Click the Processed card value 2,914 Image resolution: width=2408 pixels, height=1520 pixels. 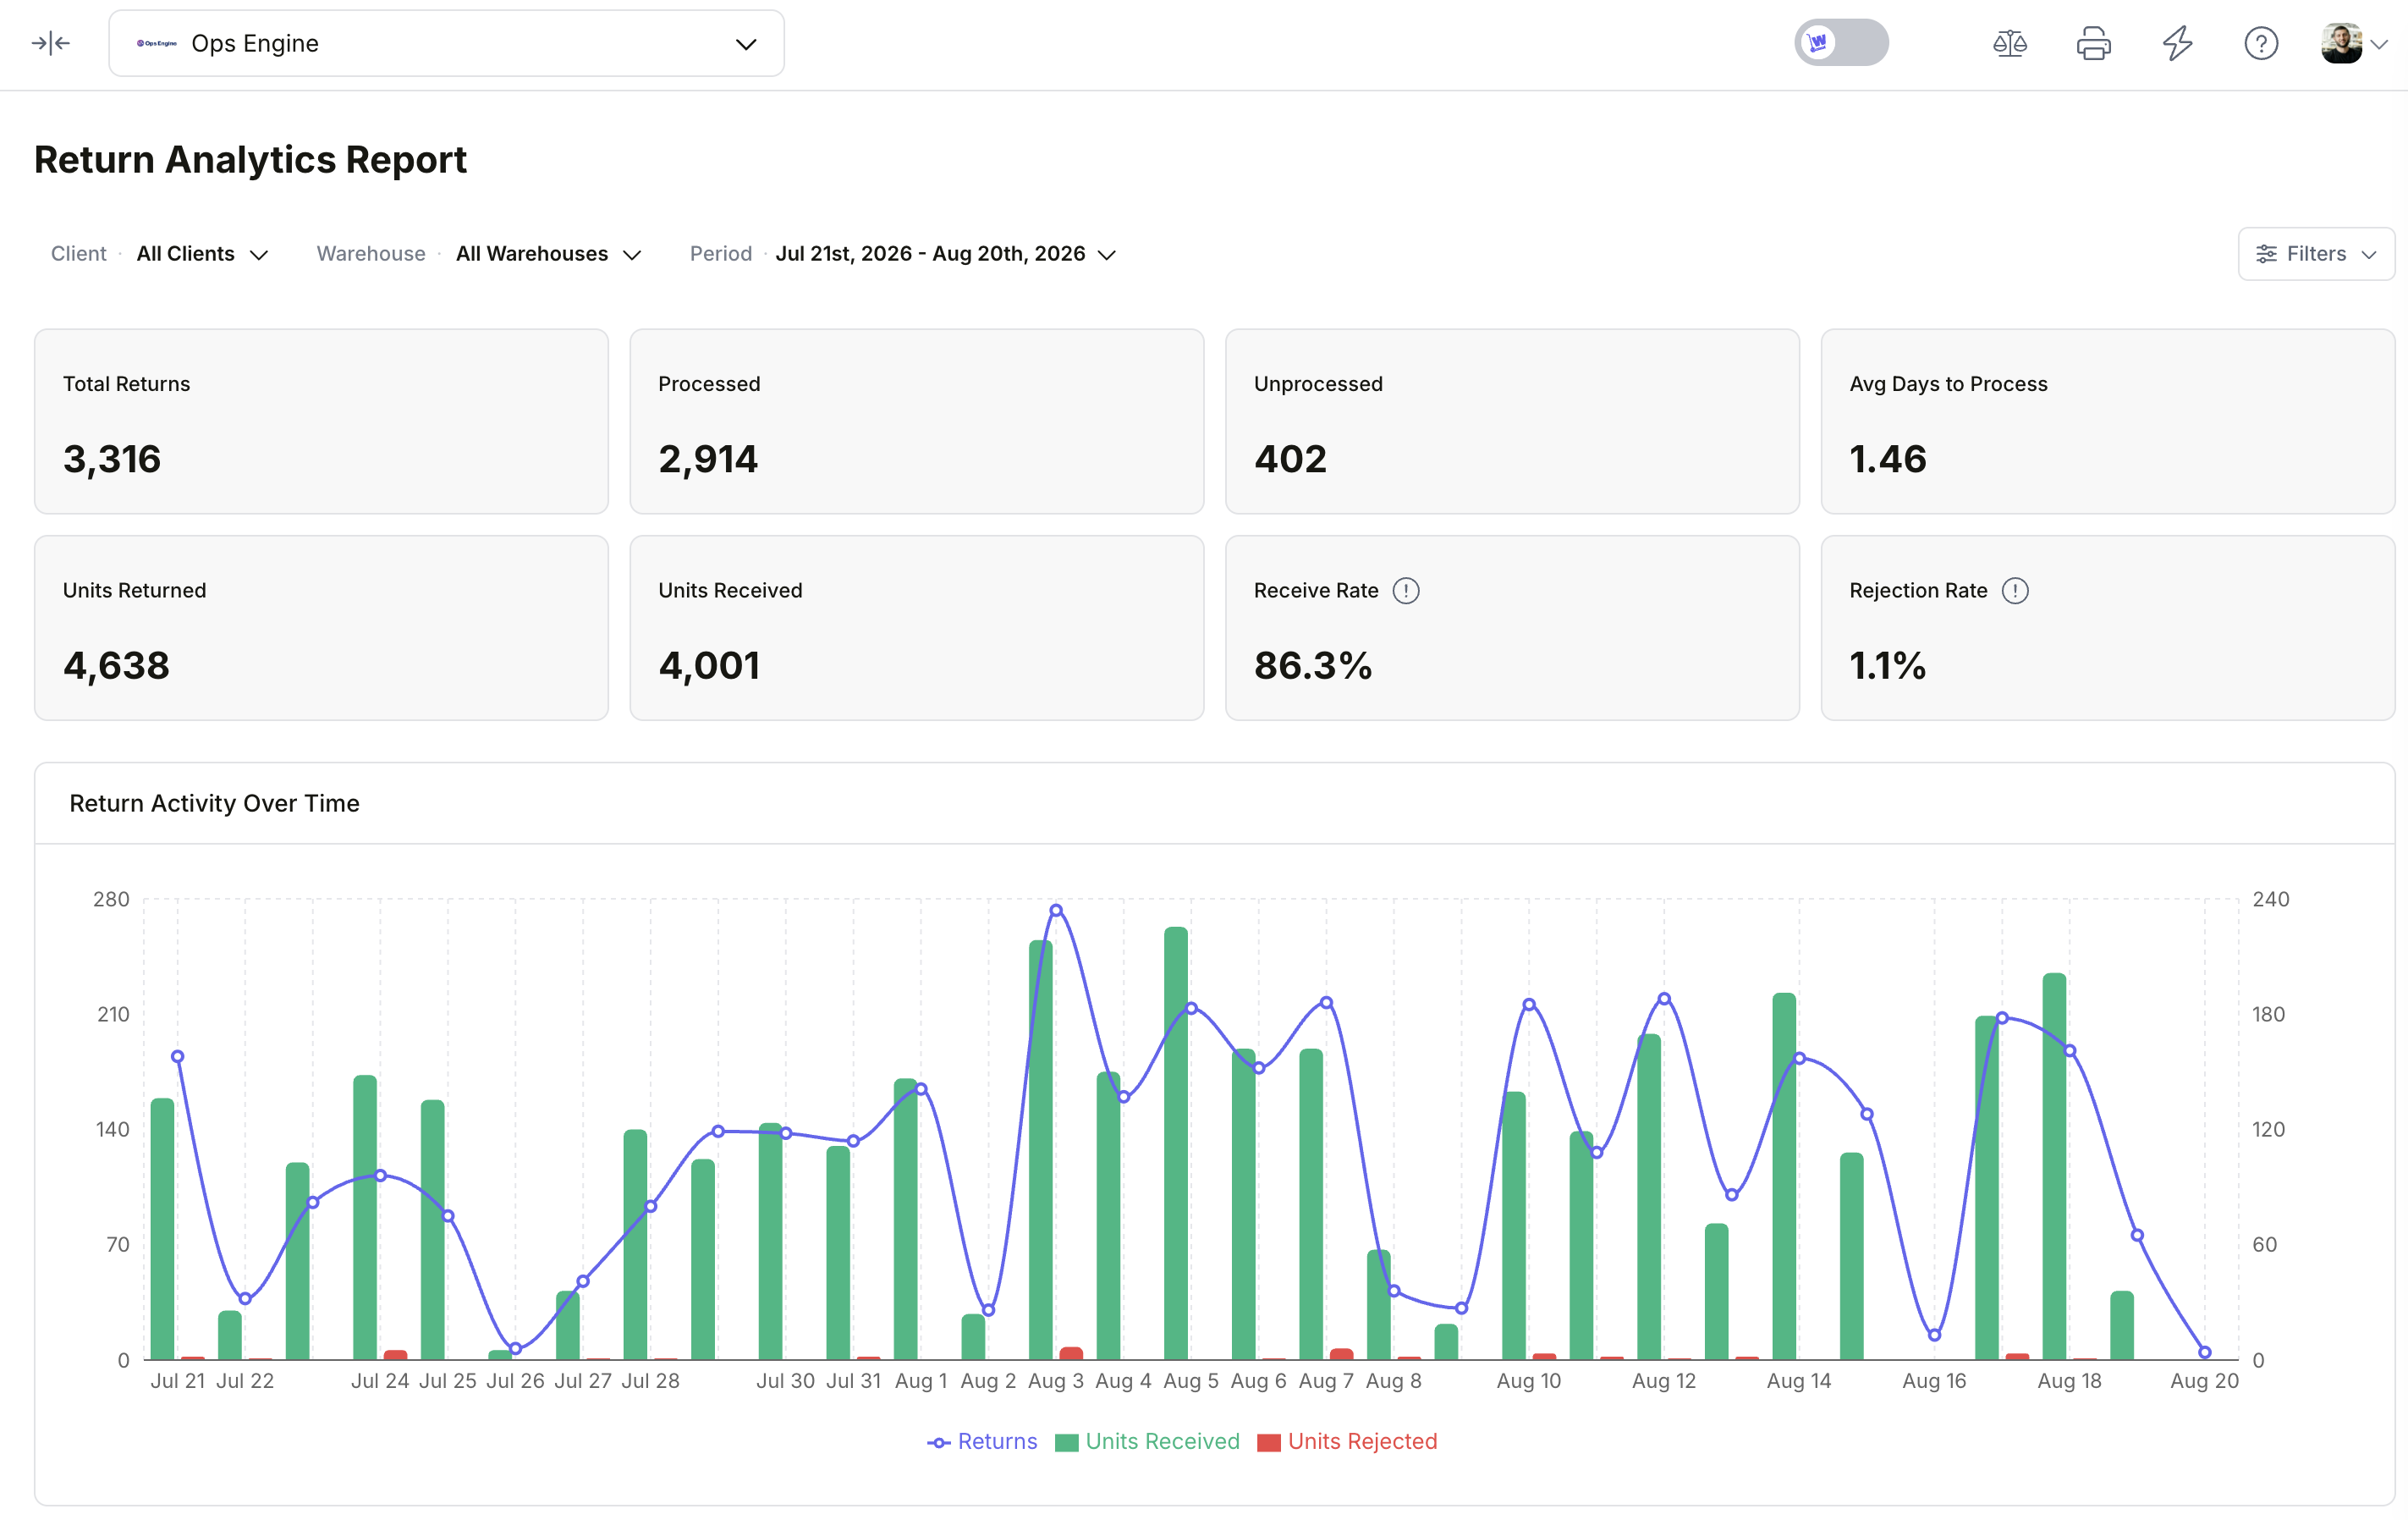[x=708, y=459]
